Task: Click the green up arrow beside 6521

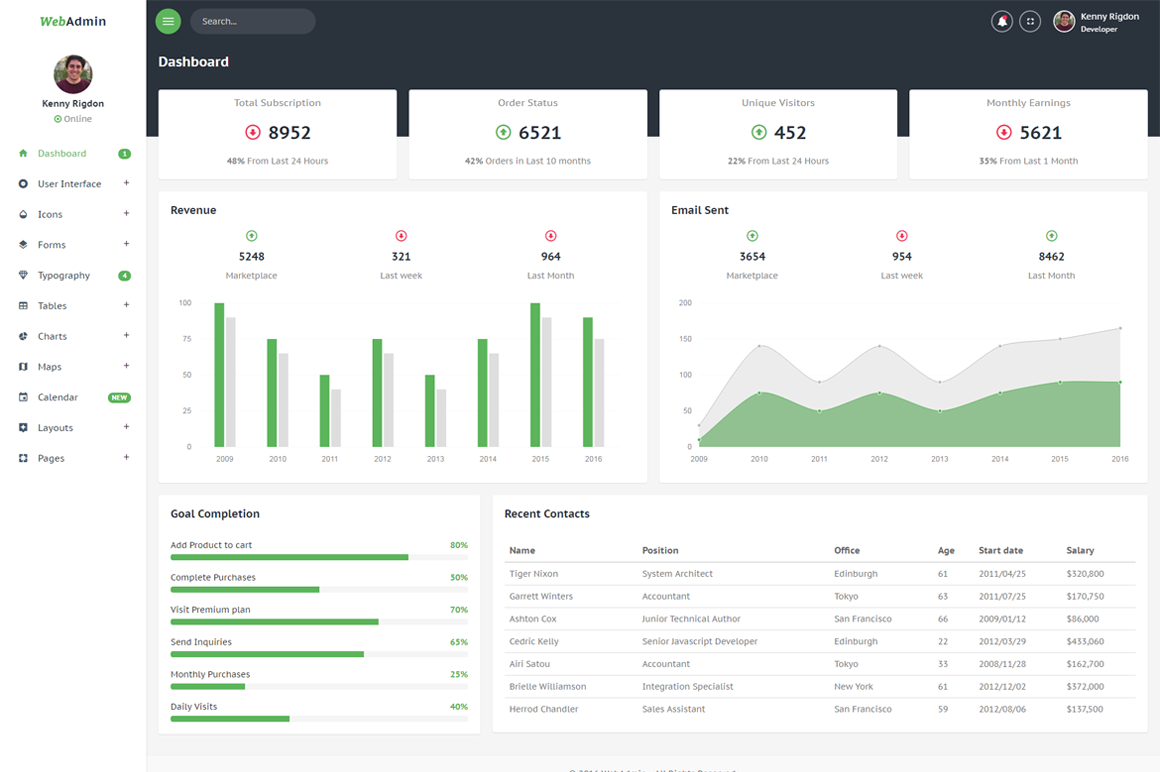Action: coord(503,132)
